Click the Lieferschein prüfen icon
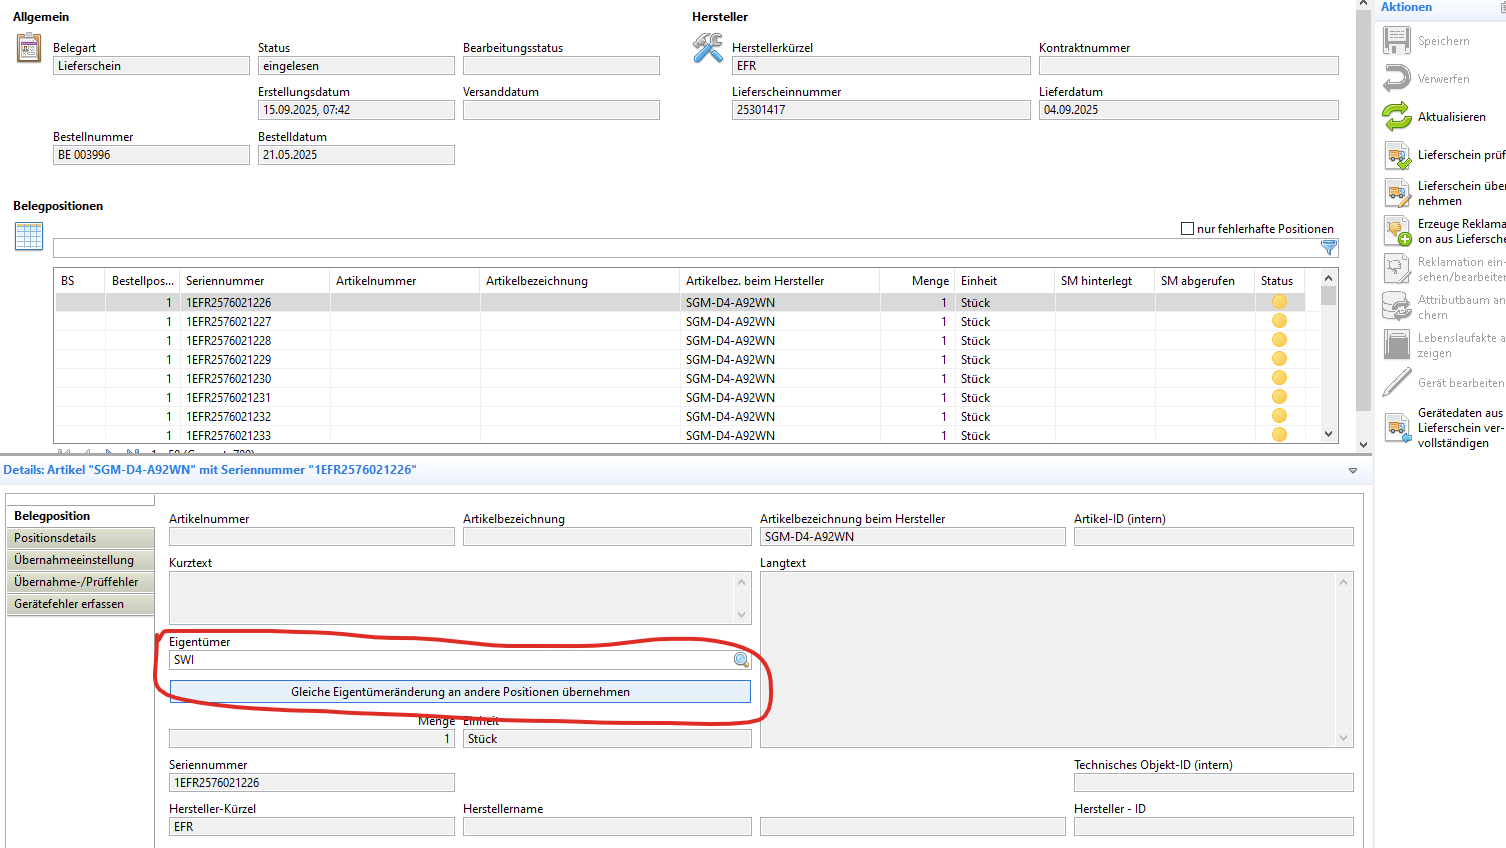1506x848 pixels. point(1397,155)
